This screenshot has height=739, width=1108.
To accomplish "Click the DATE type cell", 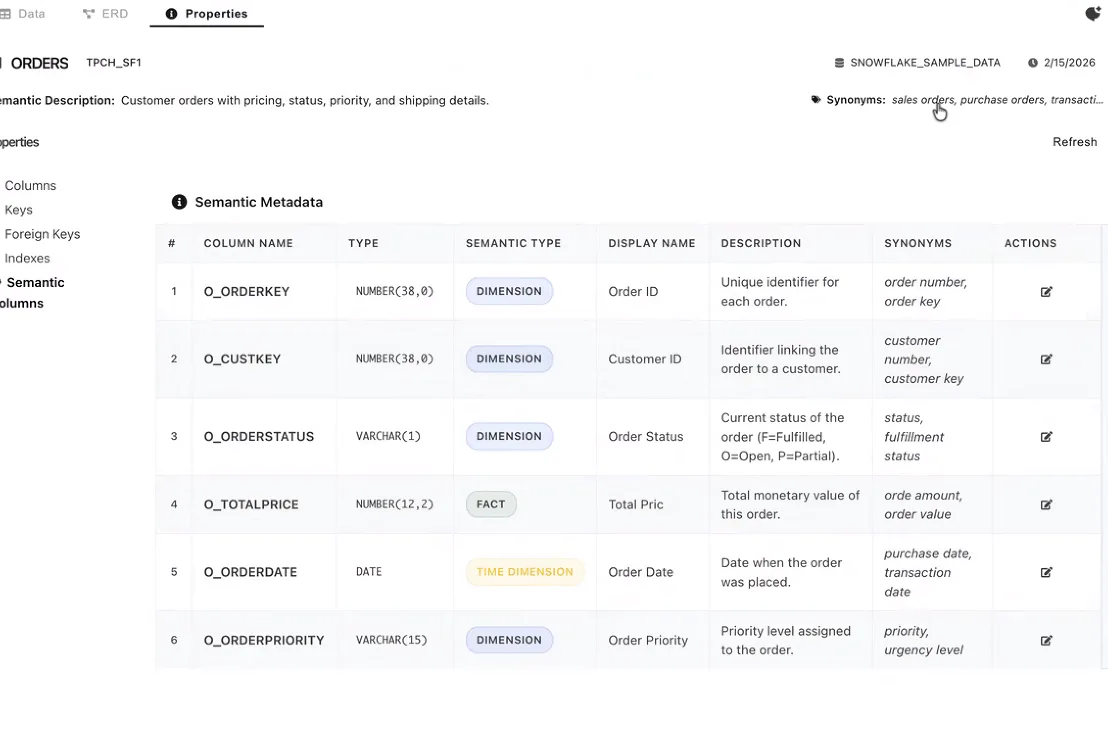I will tap(369, 572).
